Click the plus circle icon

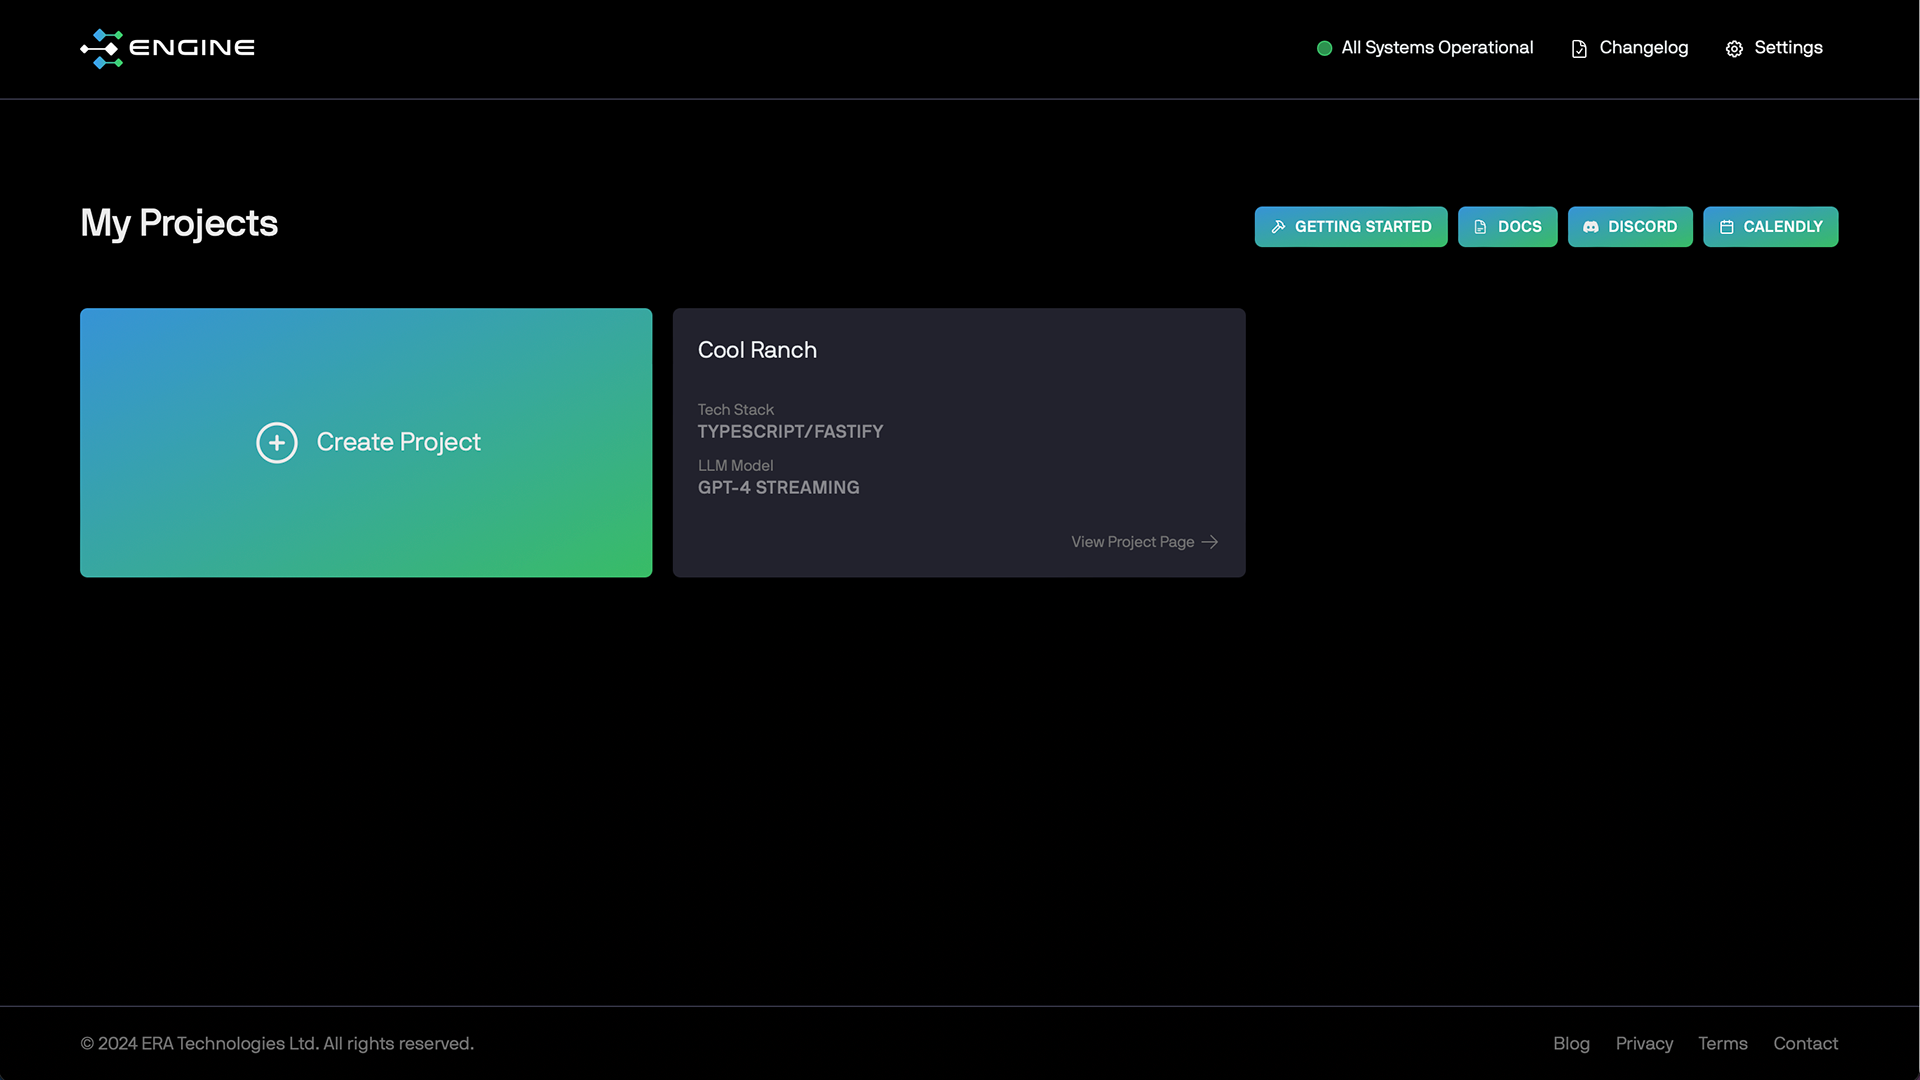[277, 442]
